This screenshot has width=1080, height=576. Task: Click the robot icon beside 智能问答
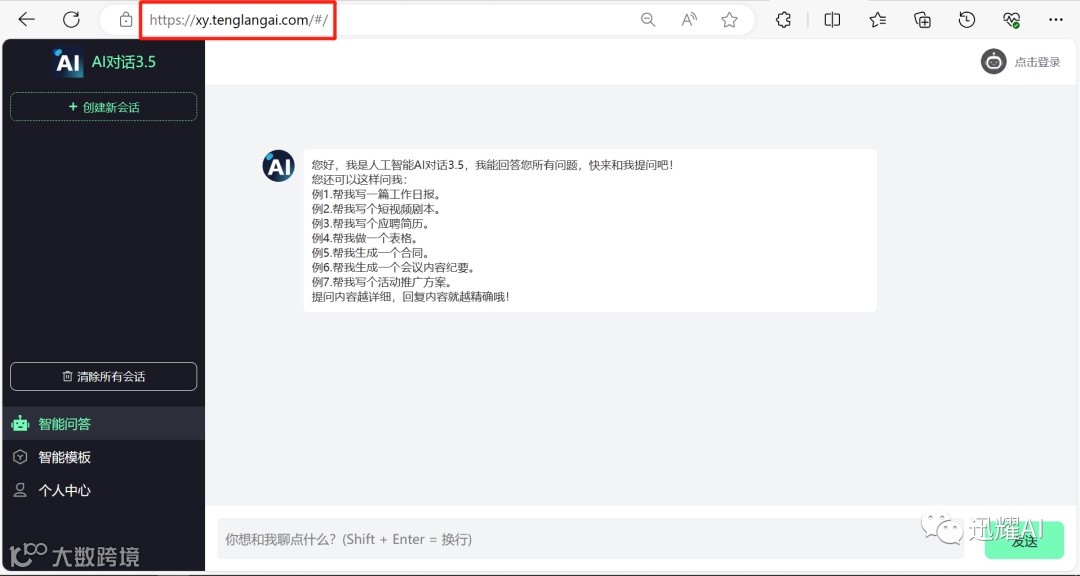coord(21,424)
